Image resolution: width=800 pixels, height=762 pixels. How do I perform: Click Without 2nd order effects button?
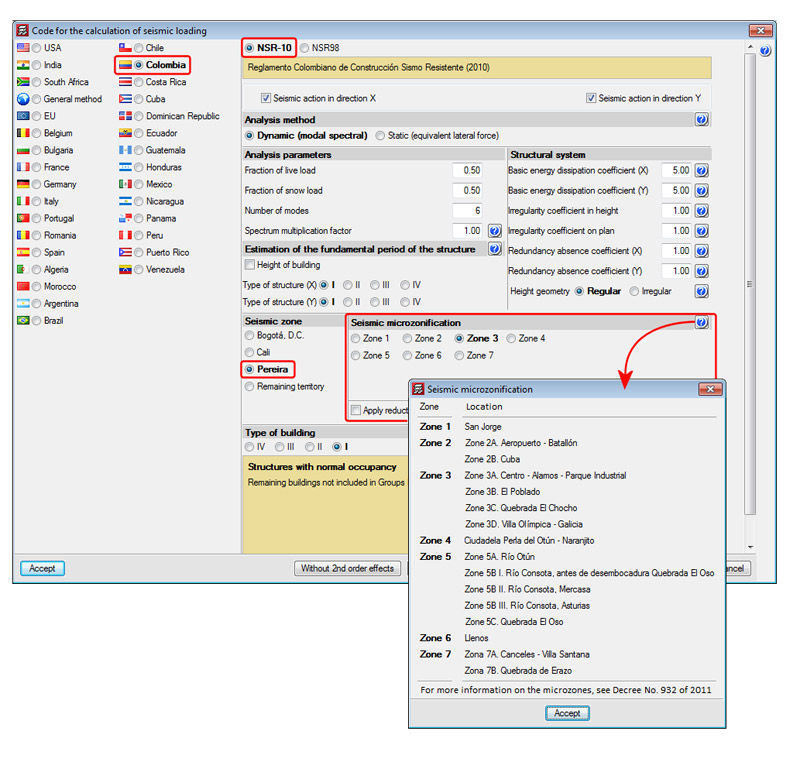tap(347, 568)
